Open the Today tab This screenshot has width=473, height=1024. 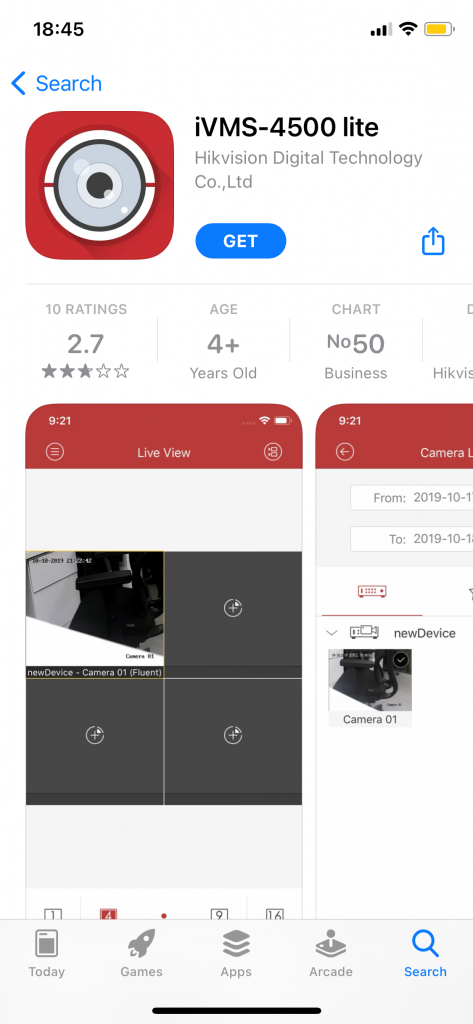coord(46,953)
